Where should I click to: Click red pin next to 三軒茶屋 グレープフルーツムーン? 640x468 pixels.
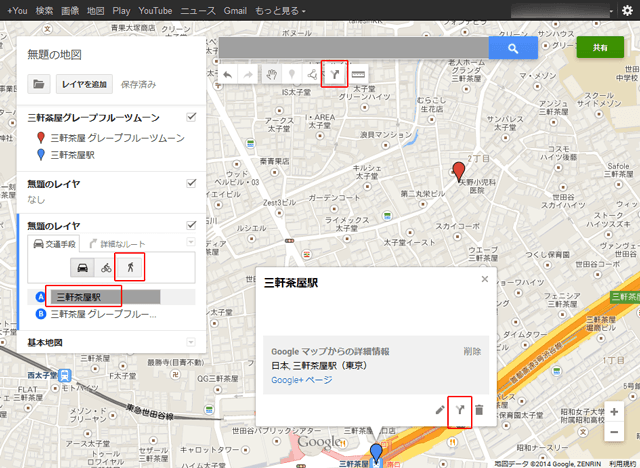click(41, 138)
